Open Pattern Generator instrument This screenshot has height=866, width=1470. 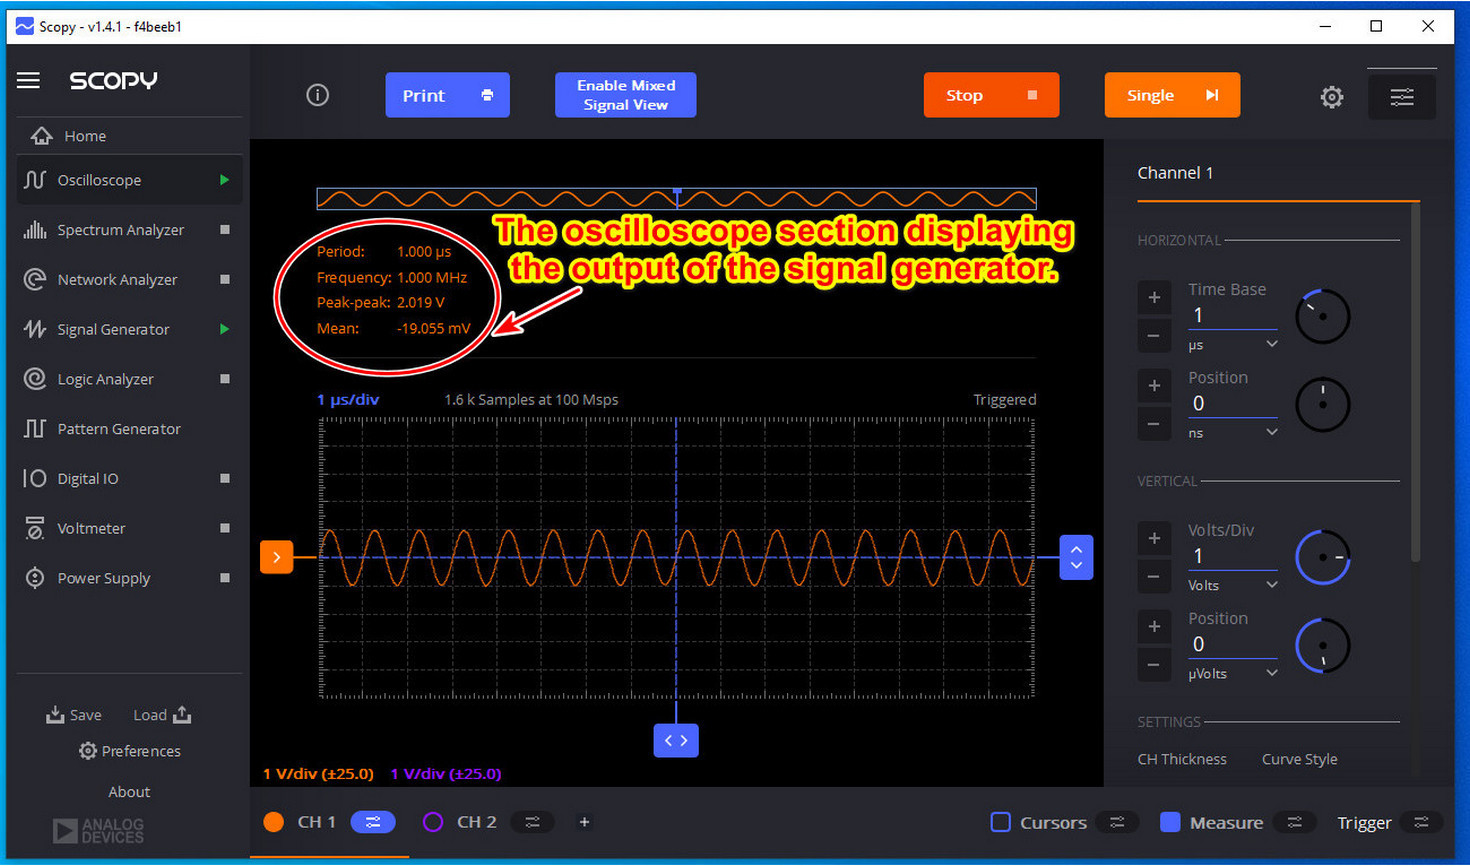tap(130, 429)
